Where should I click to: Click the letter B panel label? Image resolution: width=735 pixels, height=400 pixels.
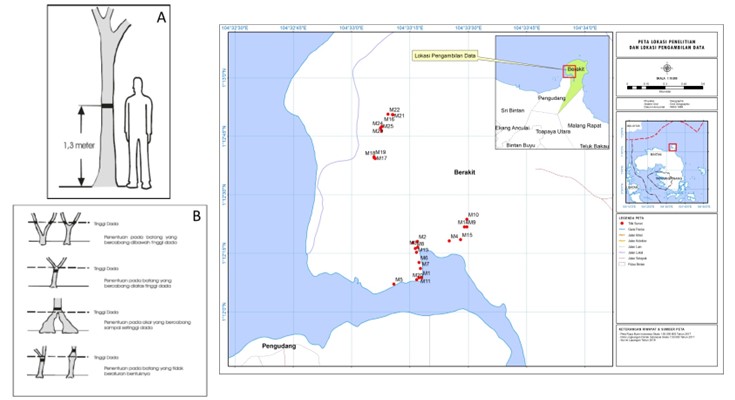(x=195, y=216)
